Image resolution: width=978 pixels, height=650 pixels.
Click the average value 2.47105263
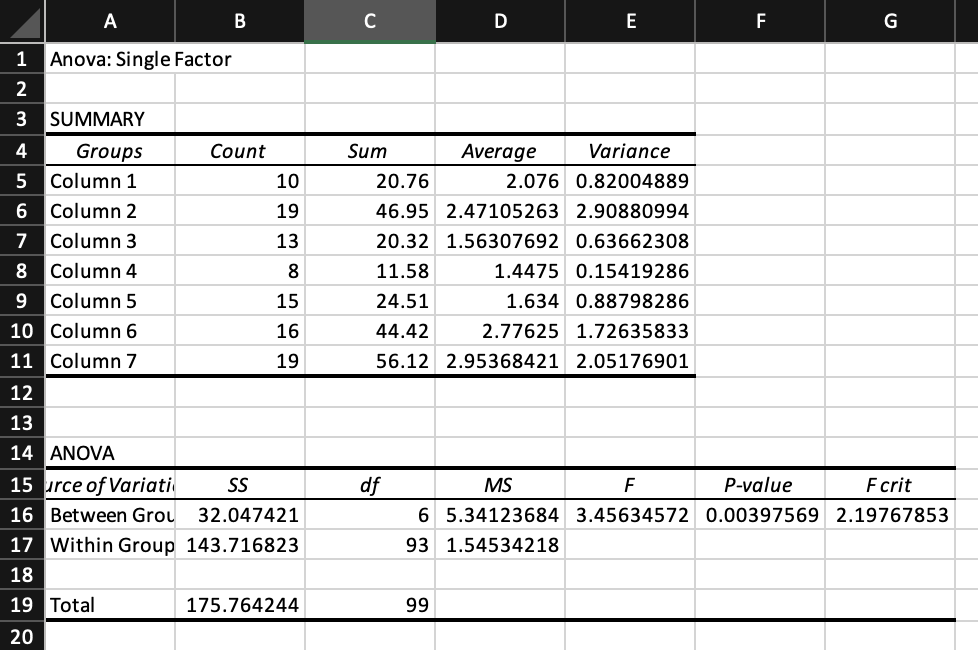(500, 211)
